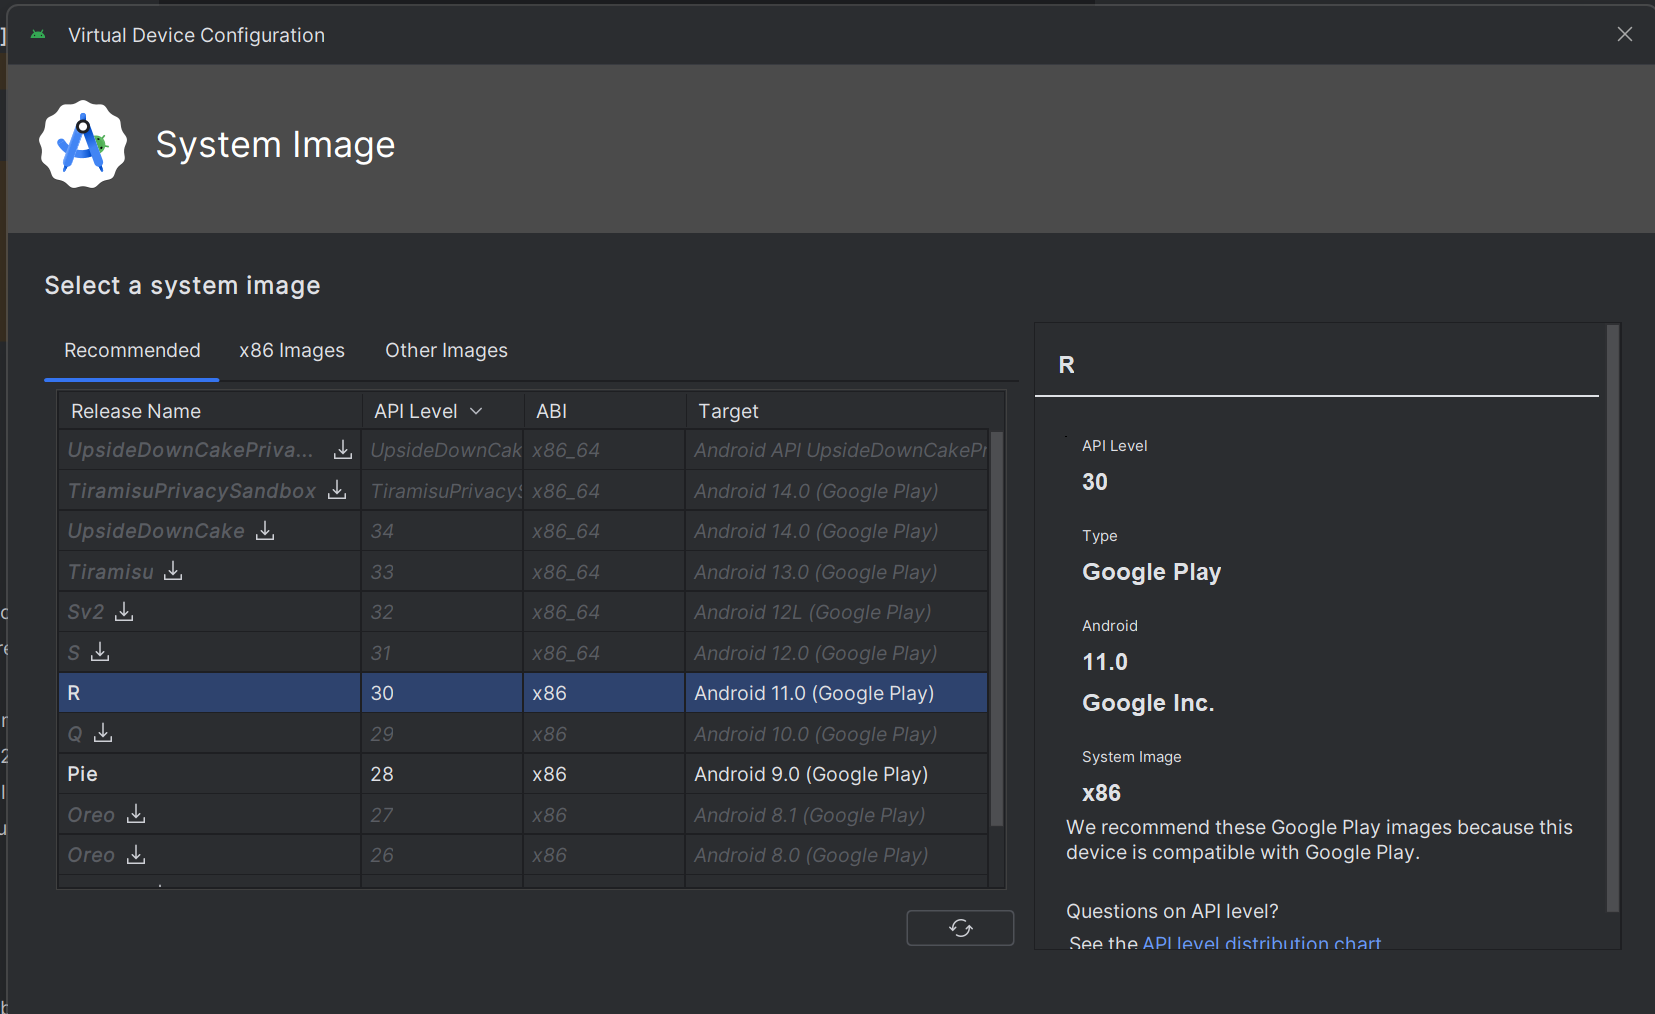Sort by API Level column arrow
Viewport: 1655px width, 1014px height.
coord(476,411)
